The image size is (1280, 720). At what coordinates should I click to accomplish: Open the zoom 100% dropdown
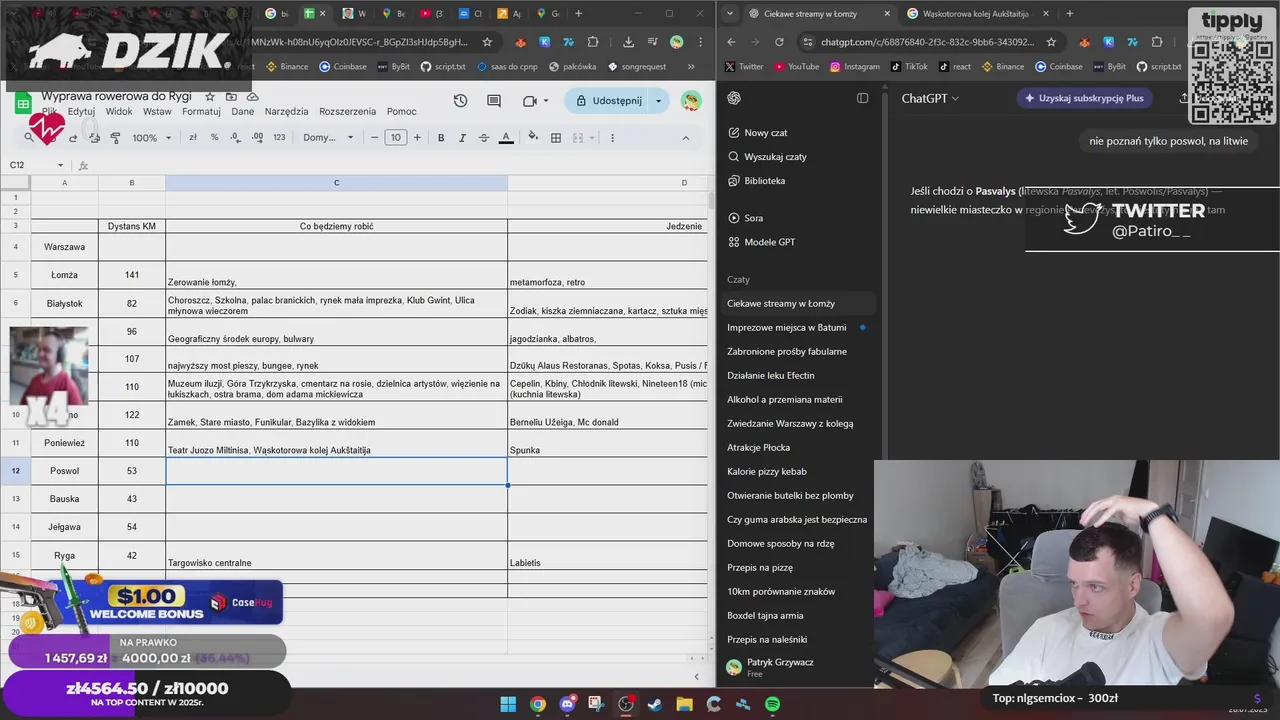151,138
